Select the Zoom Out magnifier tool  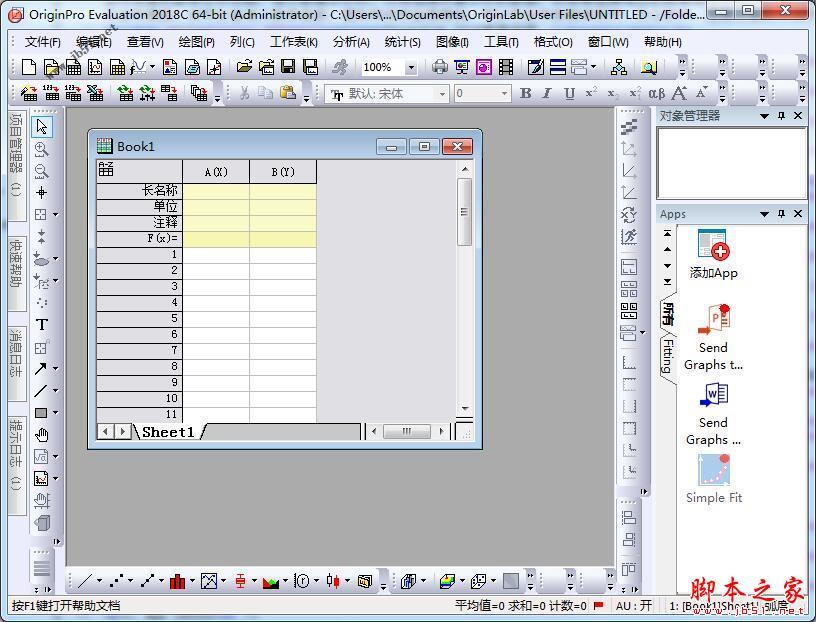(41, 171)
